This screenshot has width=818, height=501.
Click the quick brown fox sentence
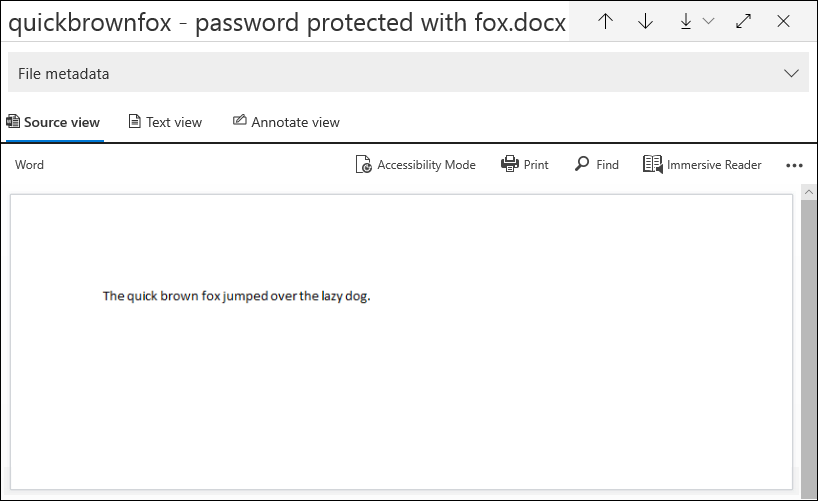(x=236, y=296)
